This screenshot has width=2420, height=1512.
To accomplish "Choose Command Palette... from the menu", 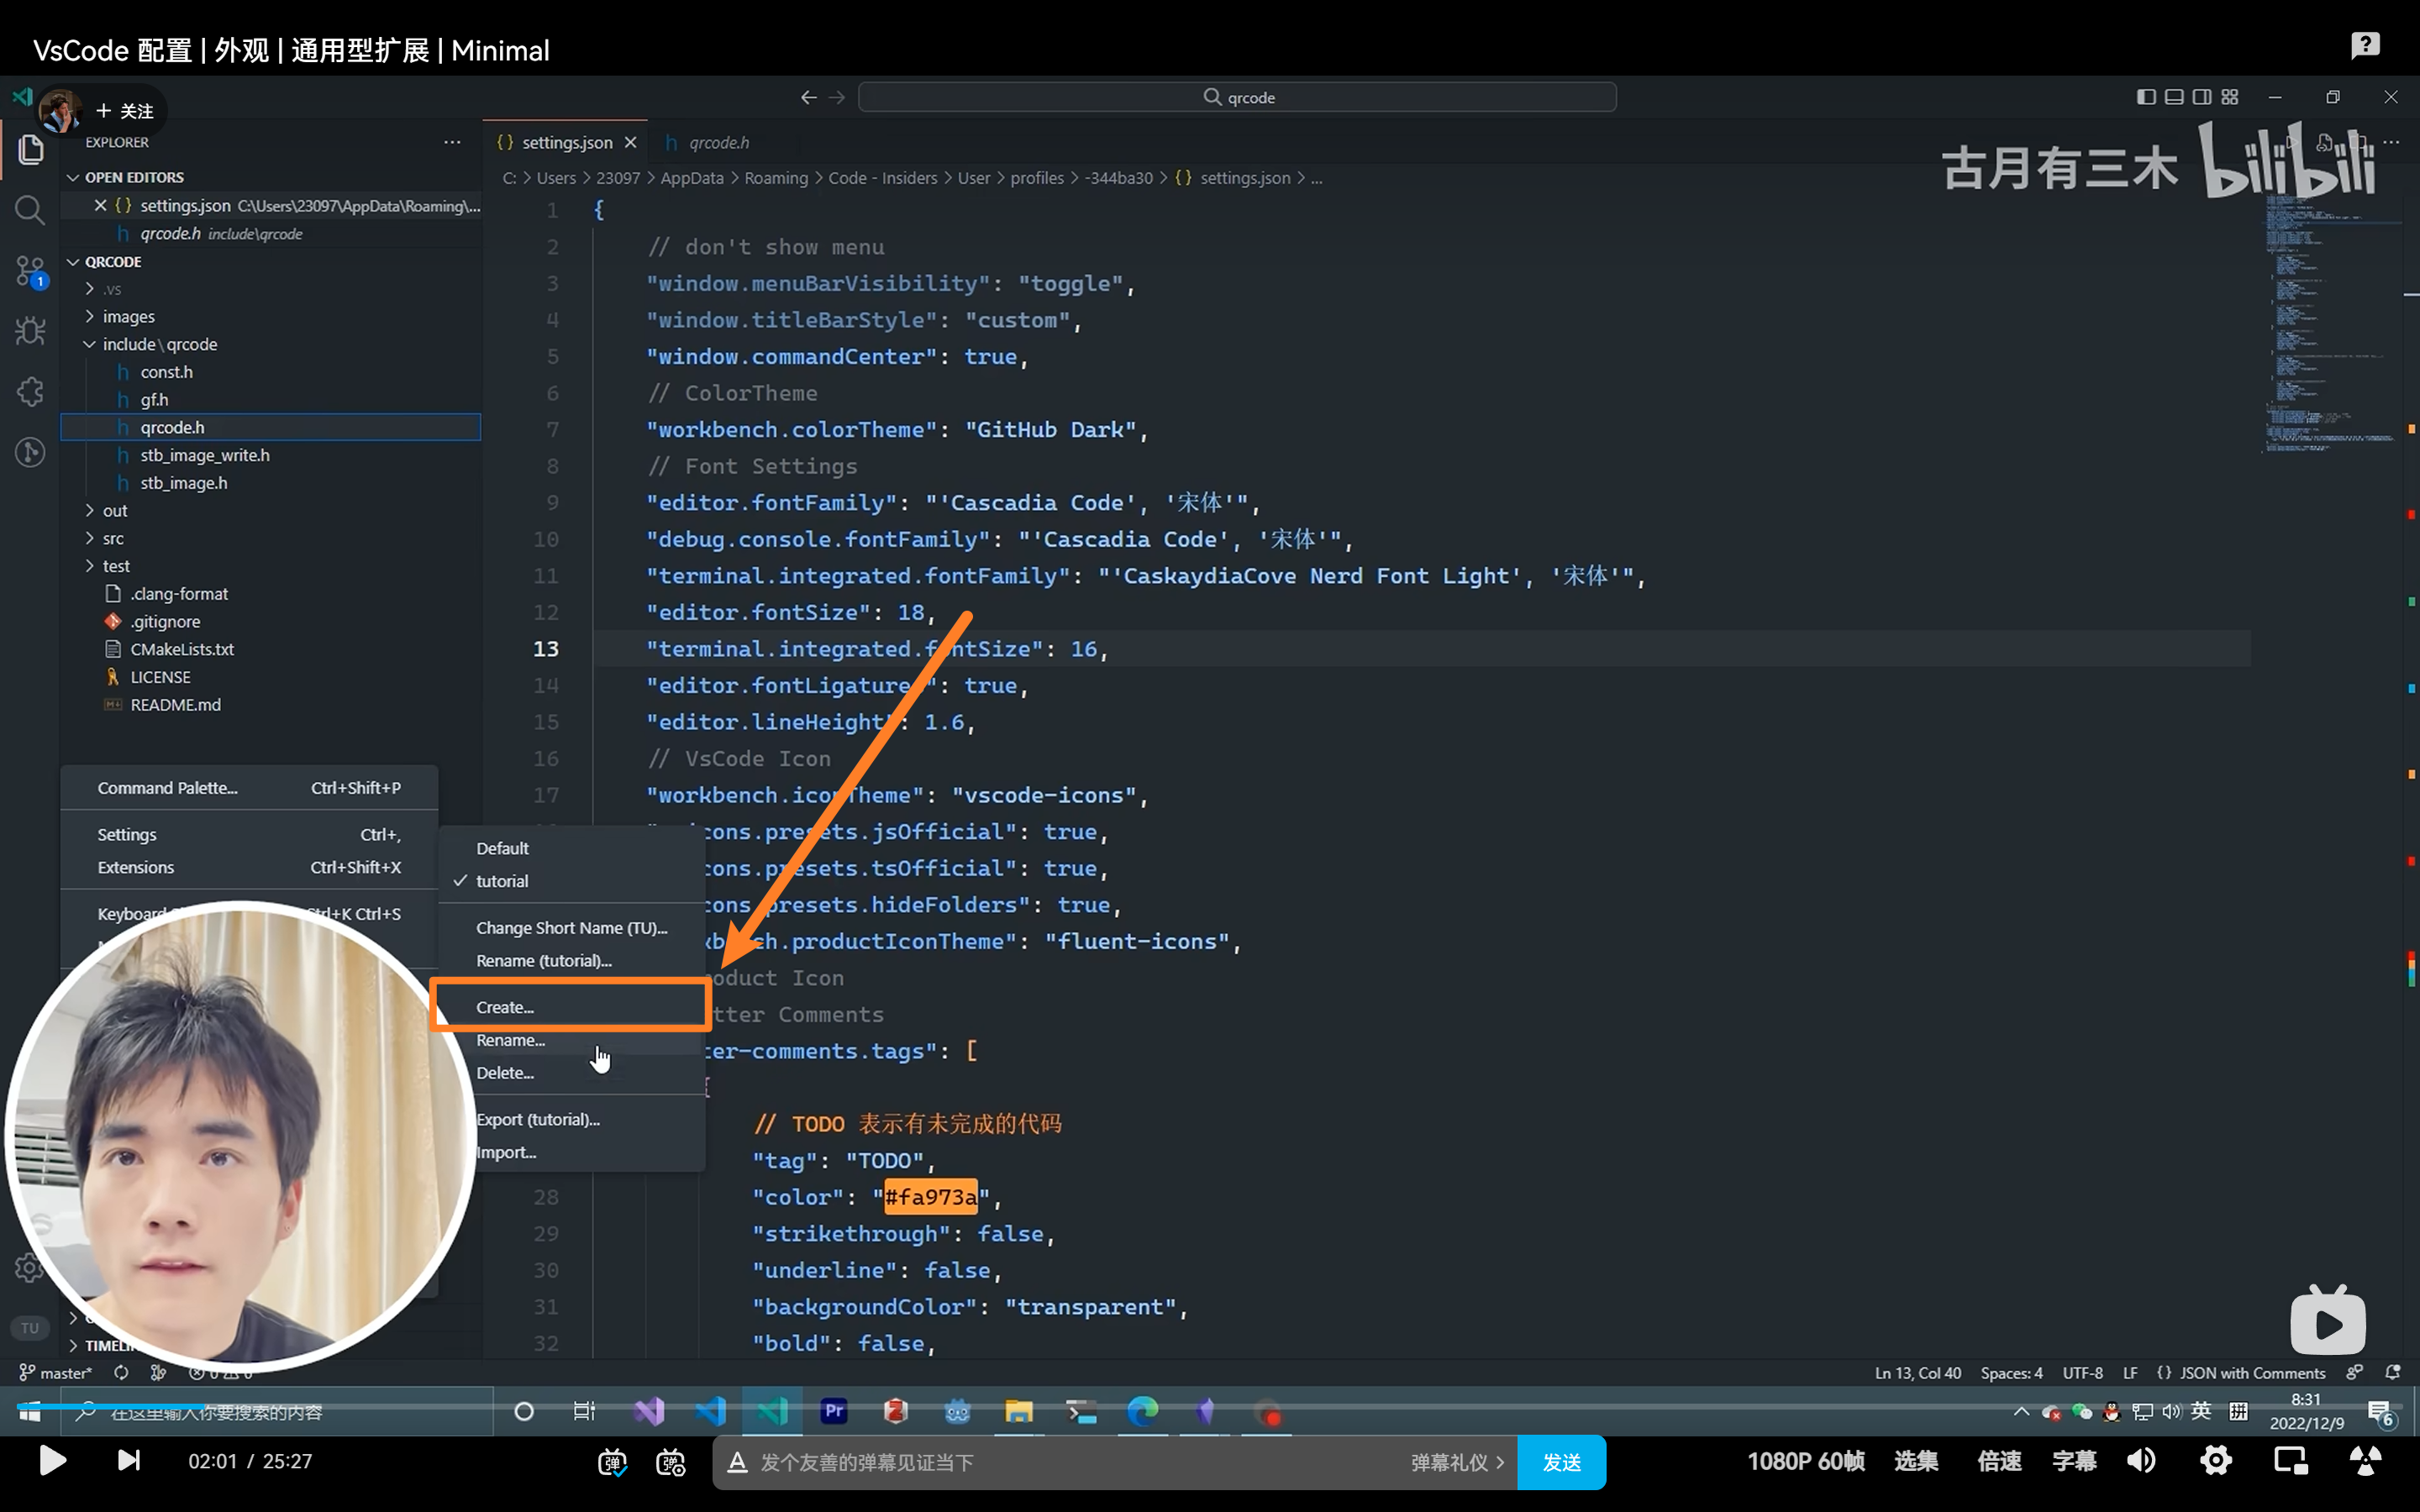I will [249, 788].
